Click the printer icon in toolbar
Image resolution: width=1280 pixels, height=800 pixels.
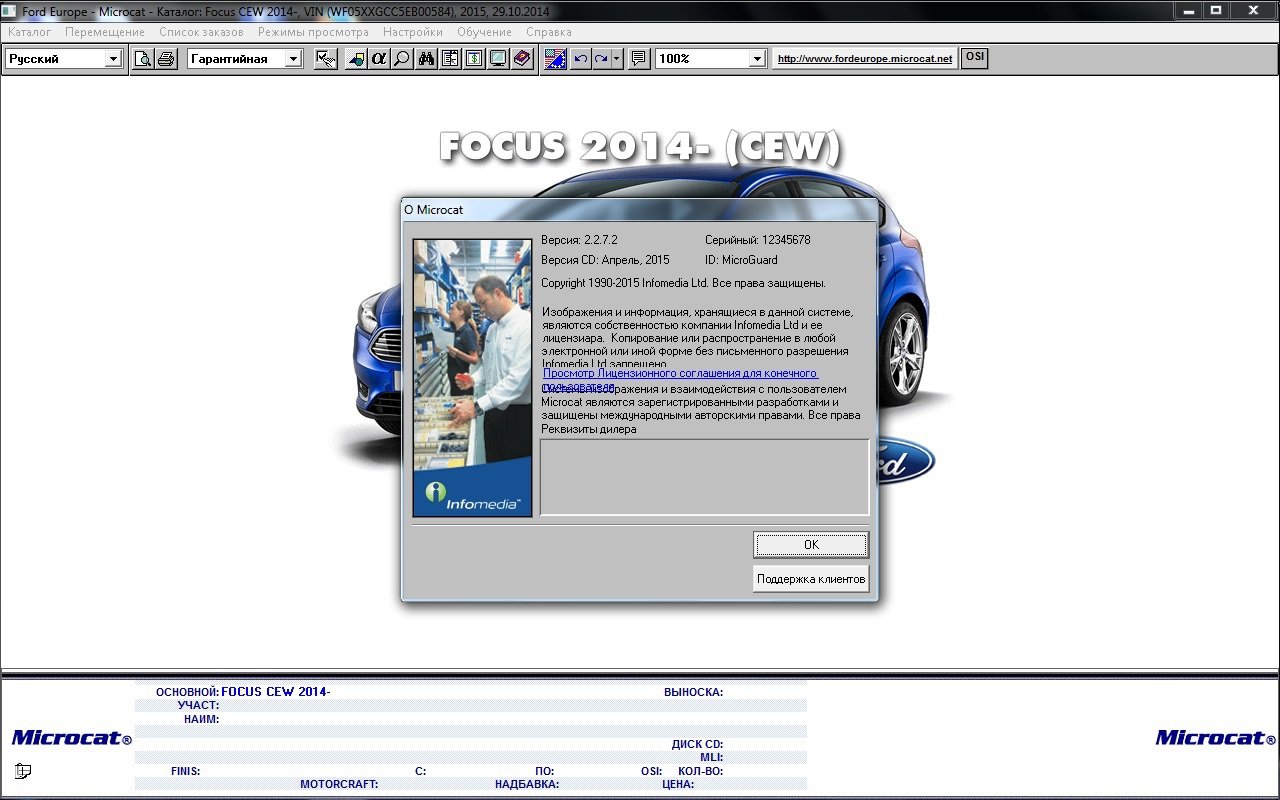[166, 59]
